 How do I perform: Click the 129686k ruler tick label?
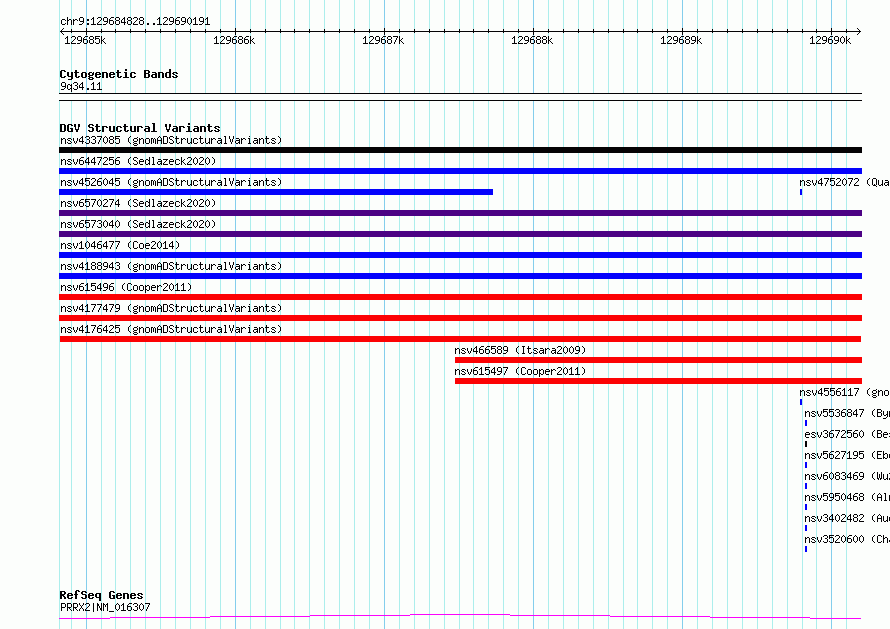click(x=234, y=40)
